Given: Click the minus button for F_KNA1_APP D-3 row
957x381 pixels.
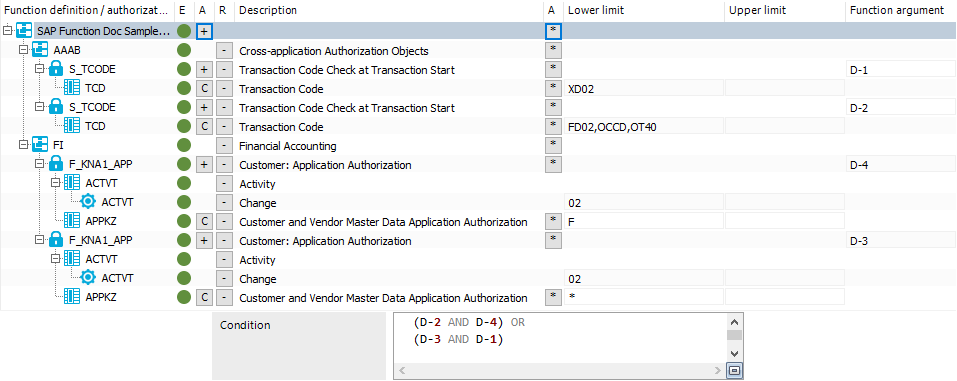Looking at the screenshot, I should click(x=225, y=241).
